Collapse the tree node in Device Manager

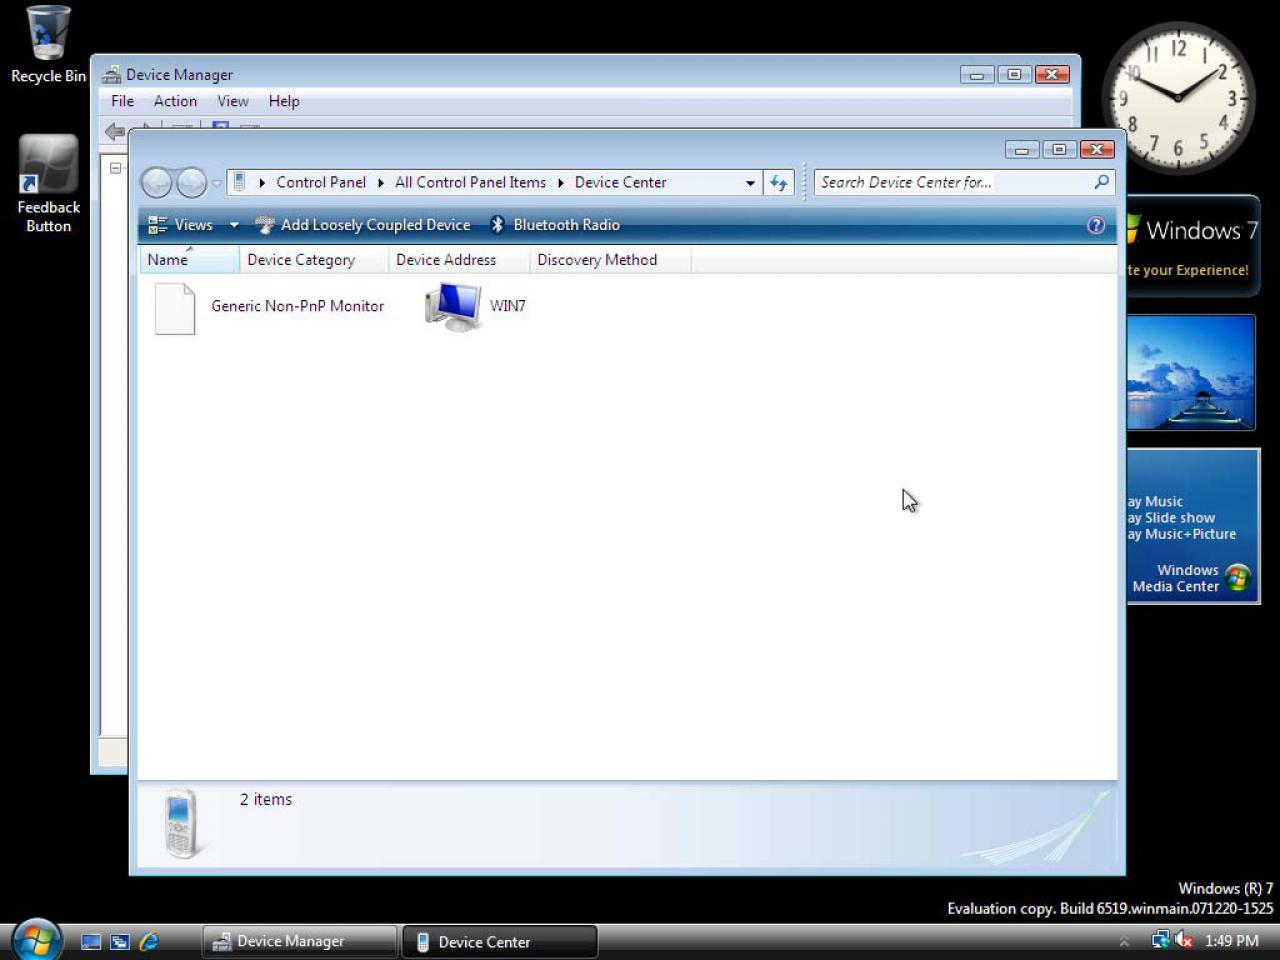[x=116, y=168]
